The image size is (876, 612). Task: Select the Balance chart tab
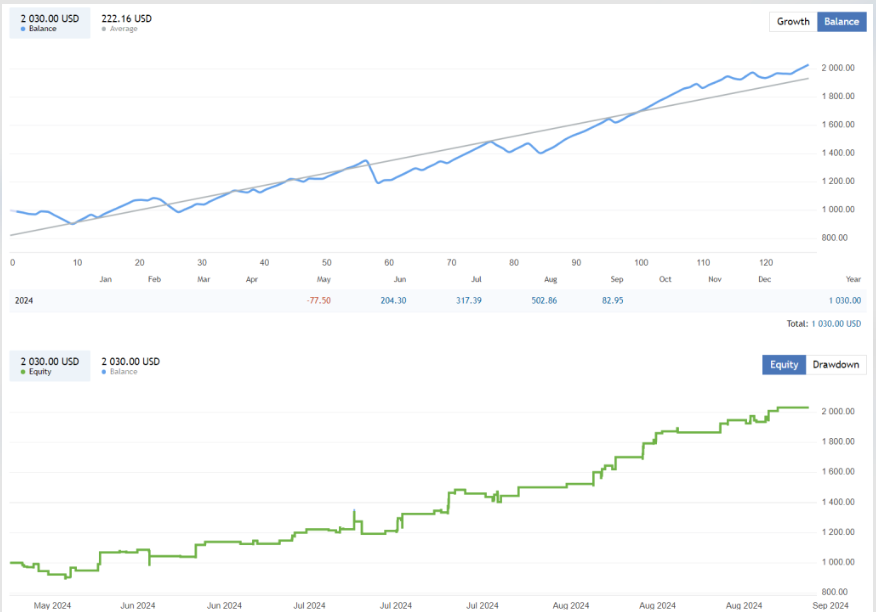[x=841, y=22]
